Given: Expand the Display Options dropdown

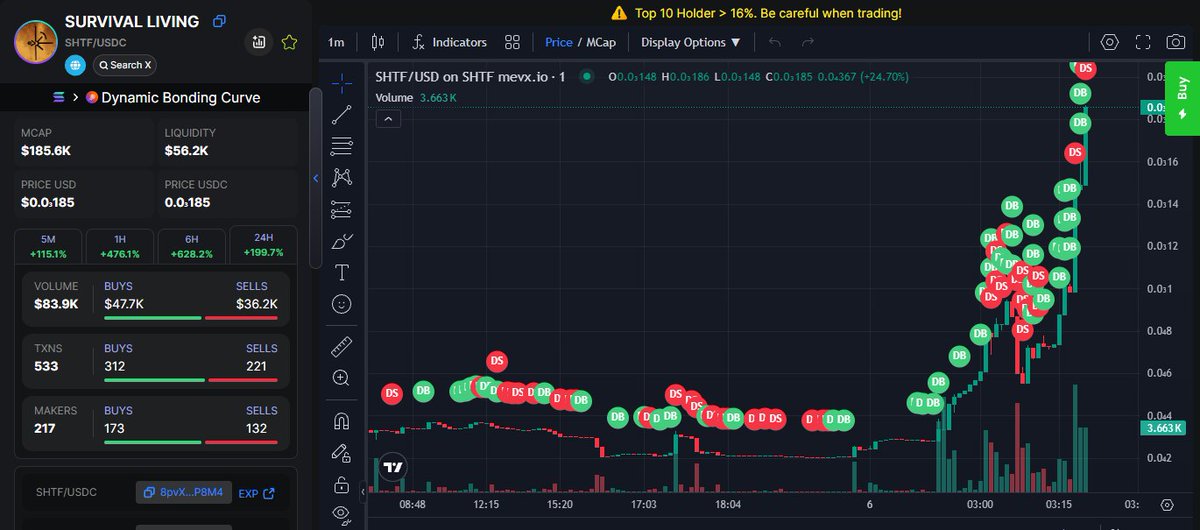Looking at the screenshot, I should pos(691,42).
